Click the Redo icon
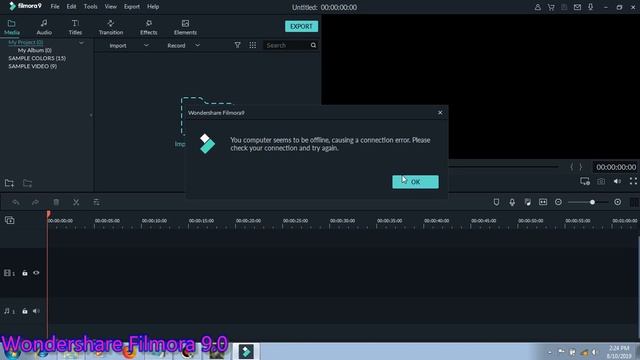 (x=36, y=202)
